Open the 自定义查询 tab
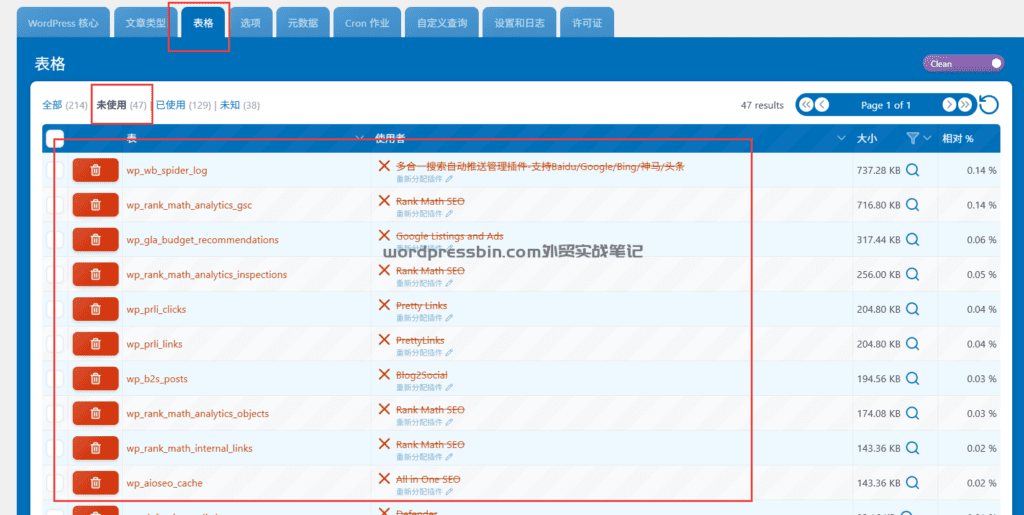Image resolution: width=1024 pixels, height=515 pixels. pyautogui.click(x=442, y=23)
